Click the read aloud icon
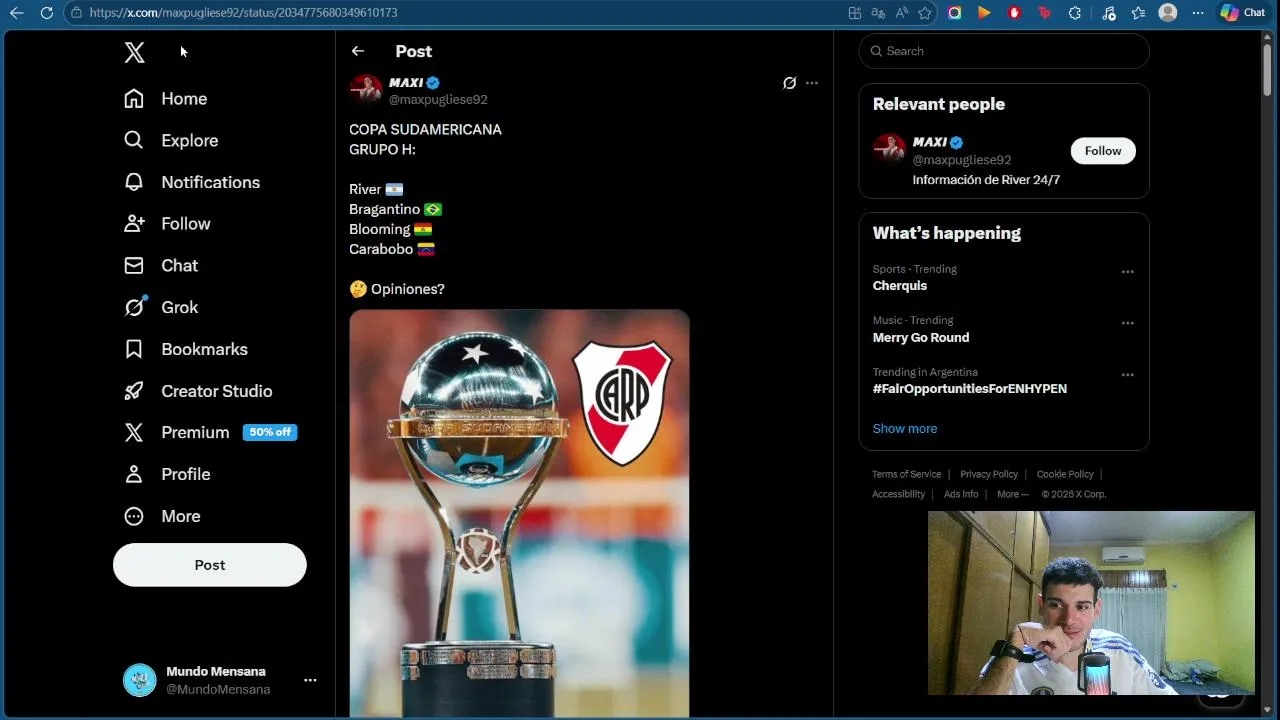 tap(902, 13)
